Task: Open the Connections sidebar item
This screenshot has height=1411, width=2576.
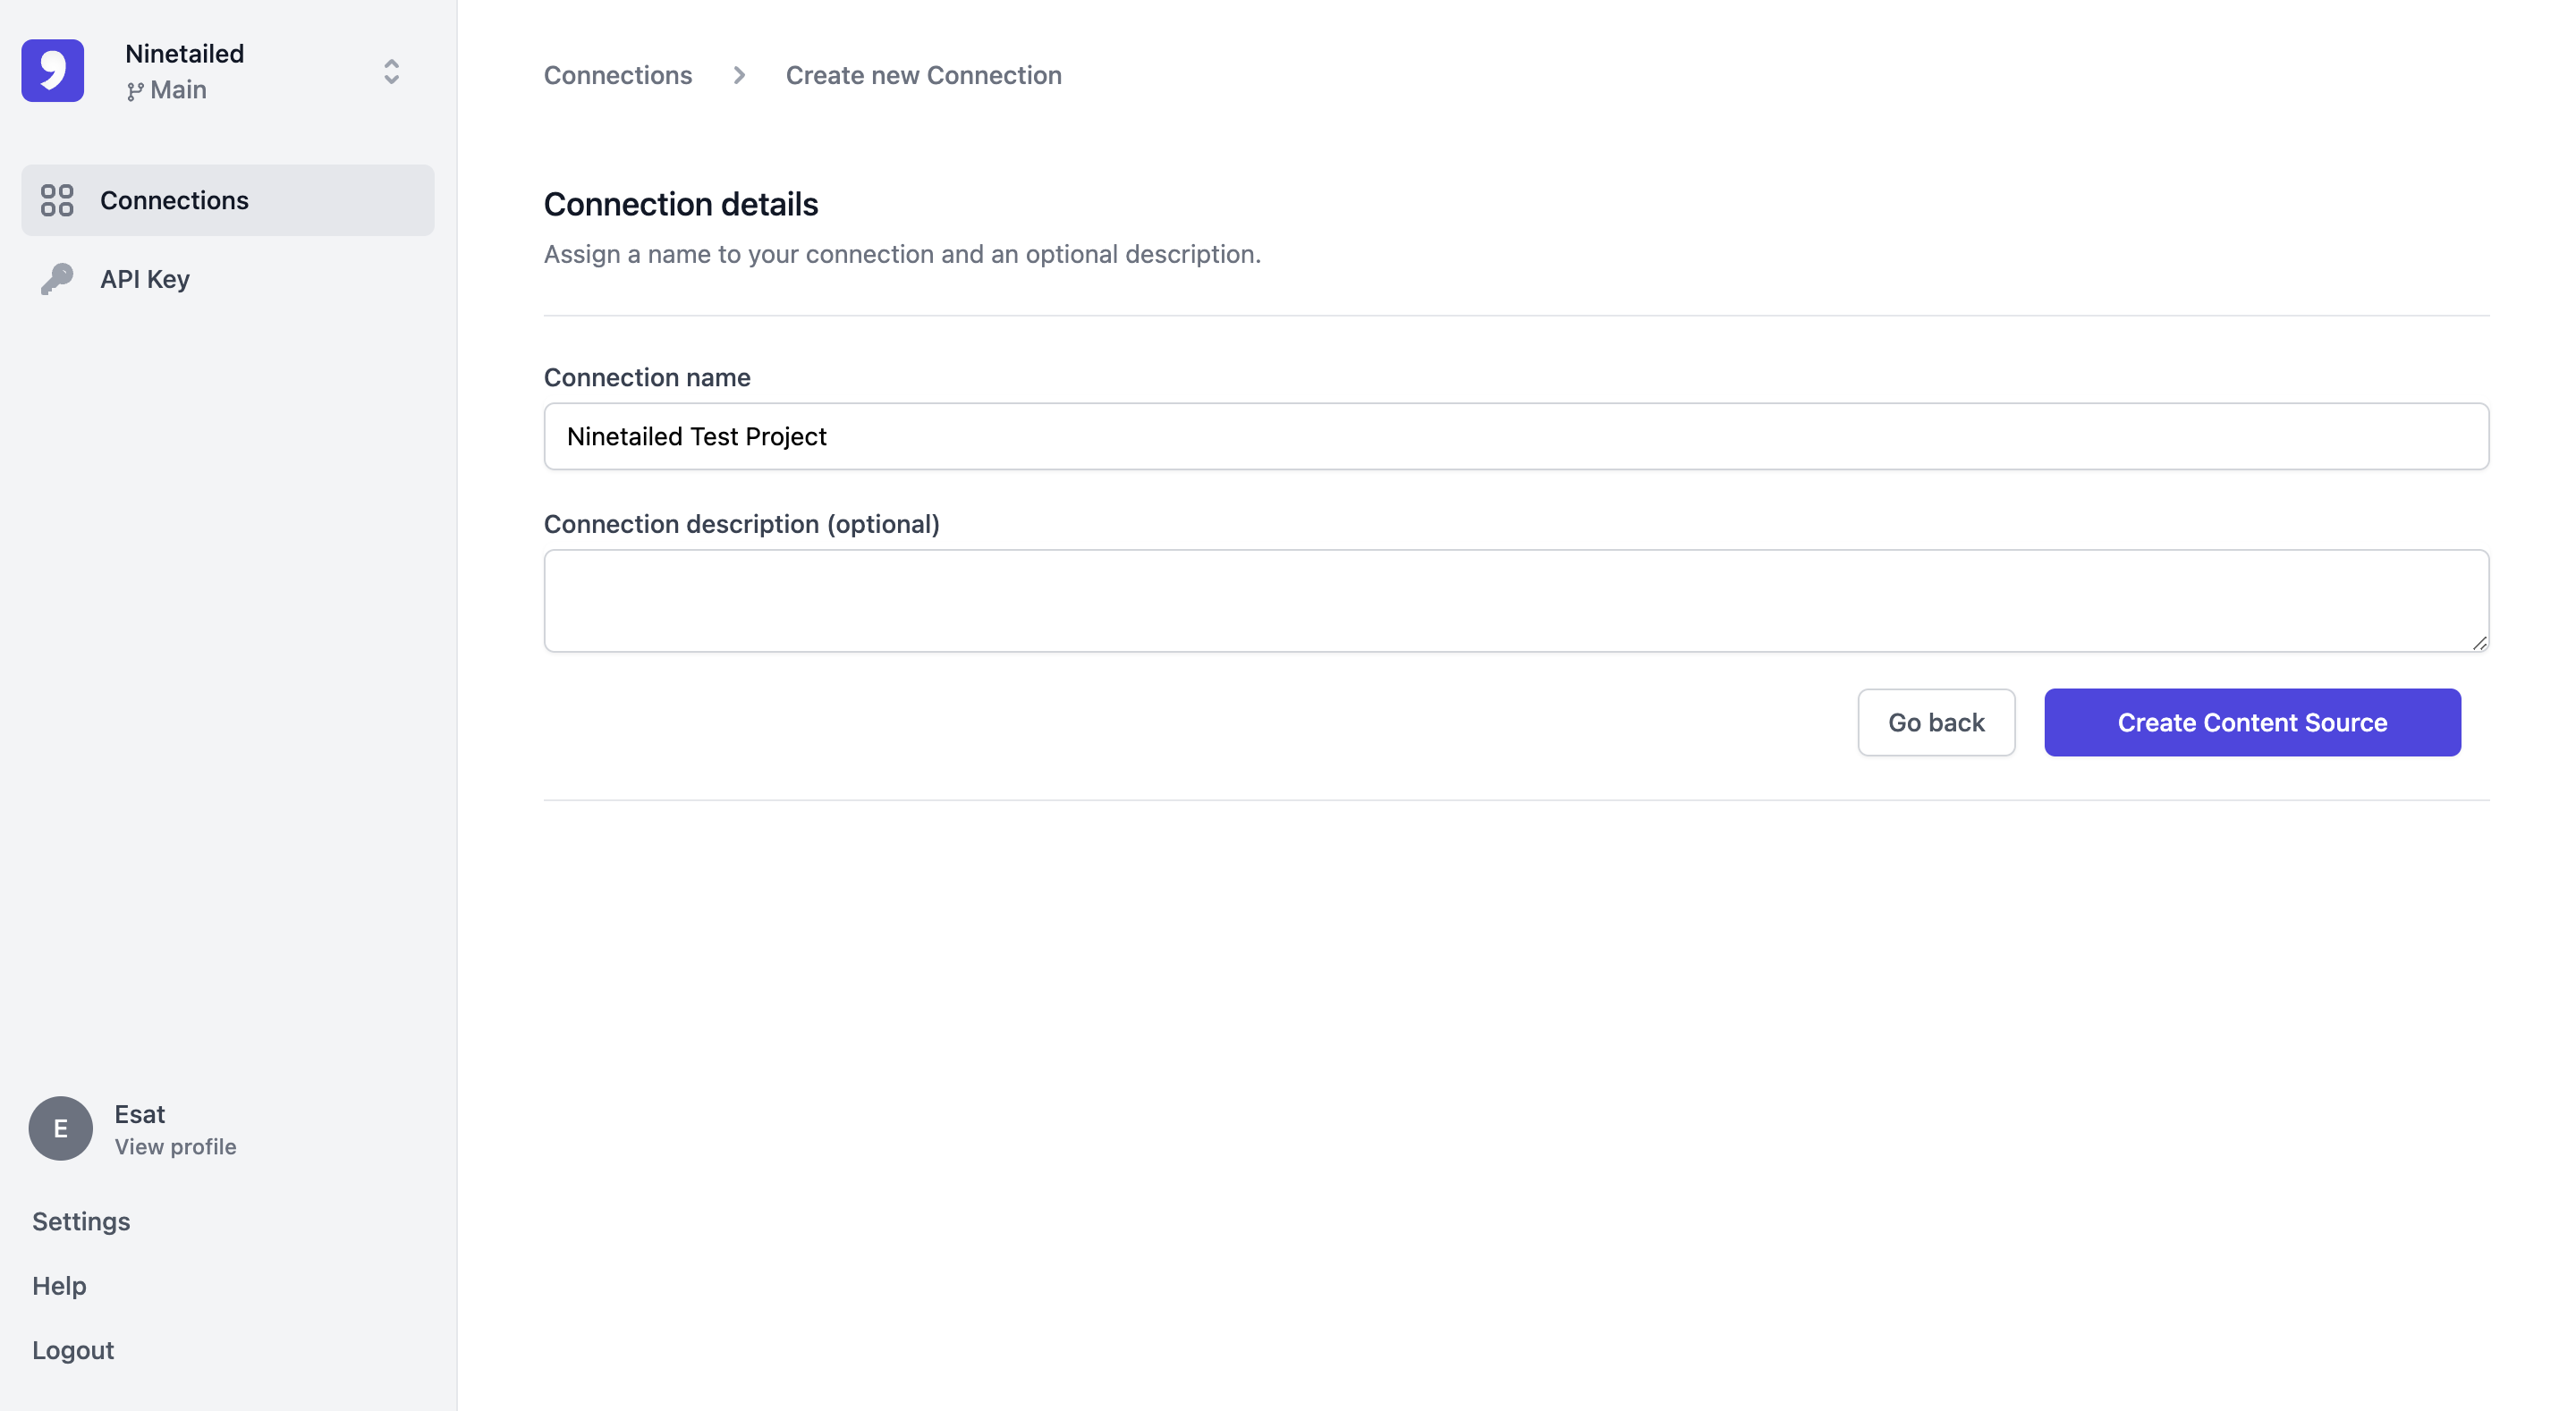Action: coord(228,200)
